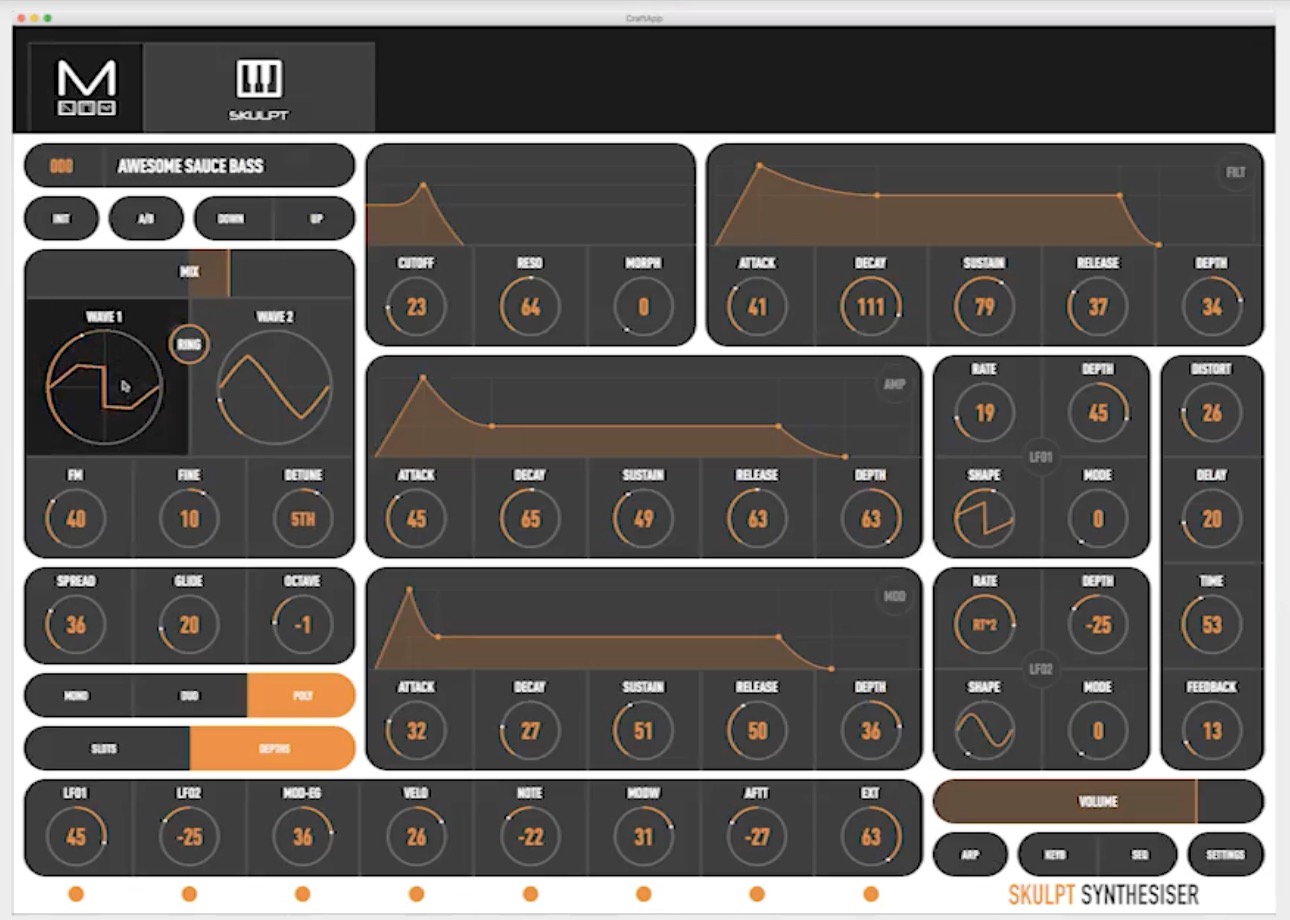Click the Spread knob
This screenshot has height=920, width=1290.
(75, 625)
